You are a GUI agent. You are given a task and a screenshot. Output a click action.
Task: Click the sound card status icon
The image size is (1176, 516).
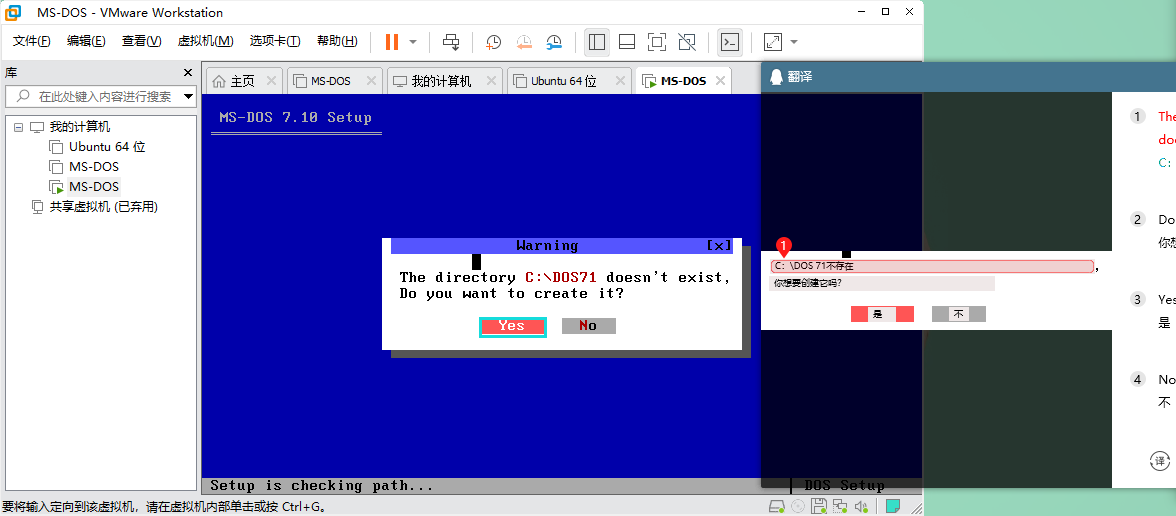coord(862,506)
